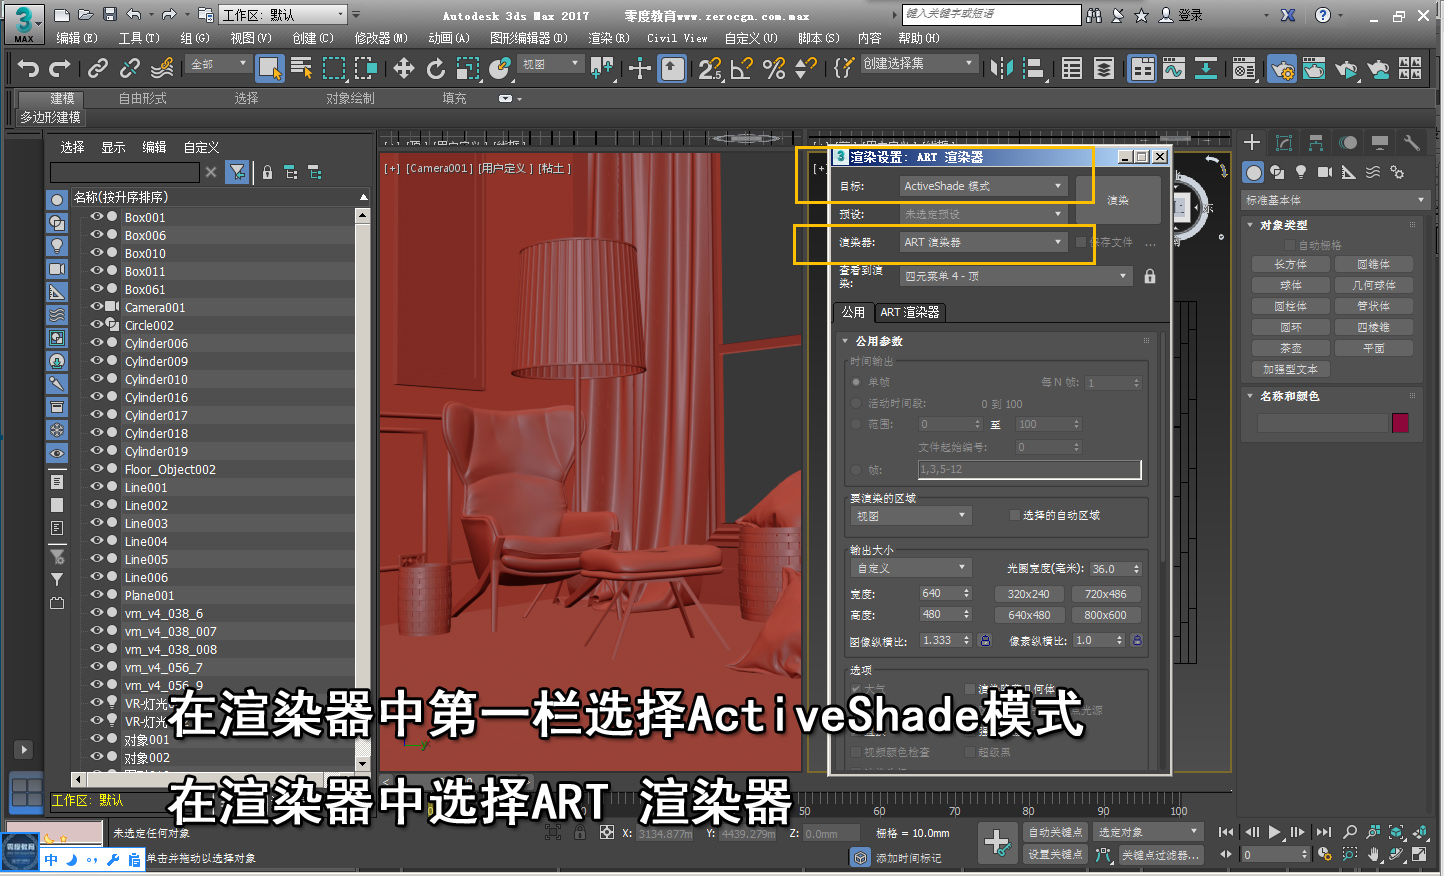Play the animation
This screenshot has height=876, width=1444.
coord(1274,832)
